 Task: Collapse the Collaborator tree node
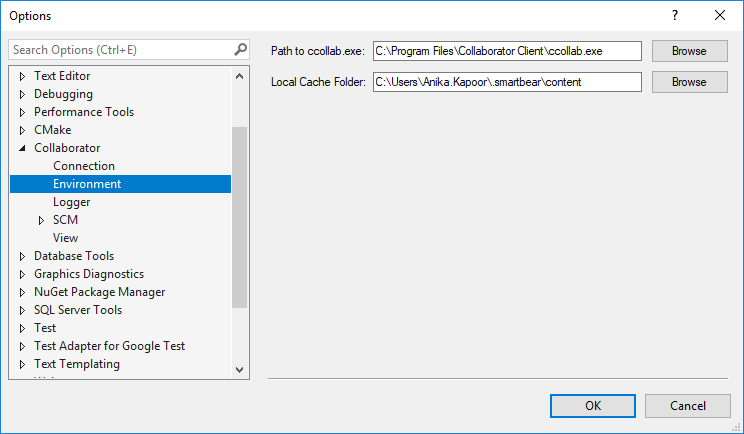pyautogui.click(x=23, y=148)
